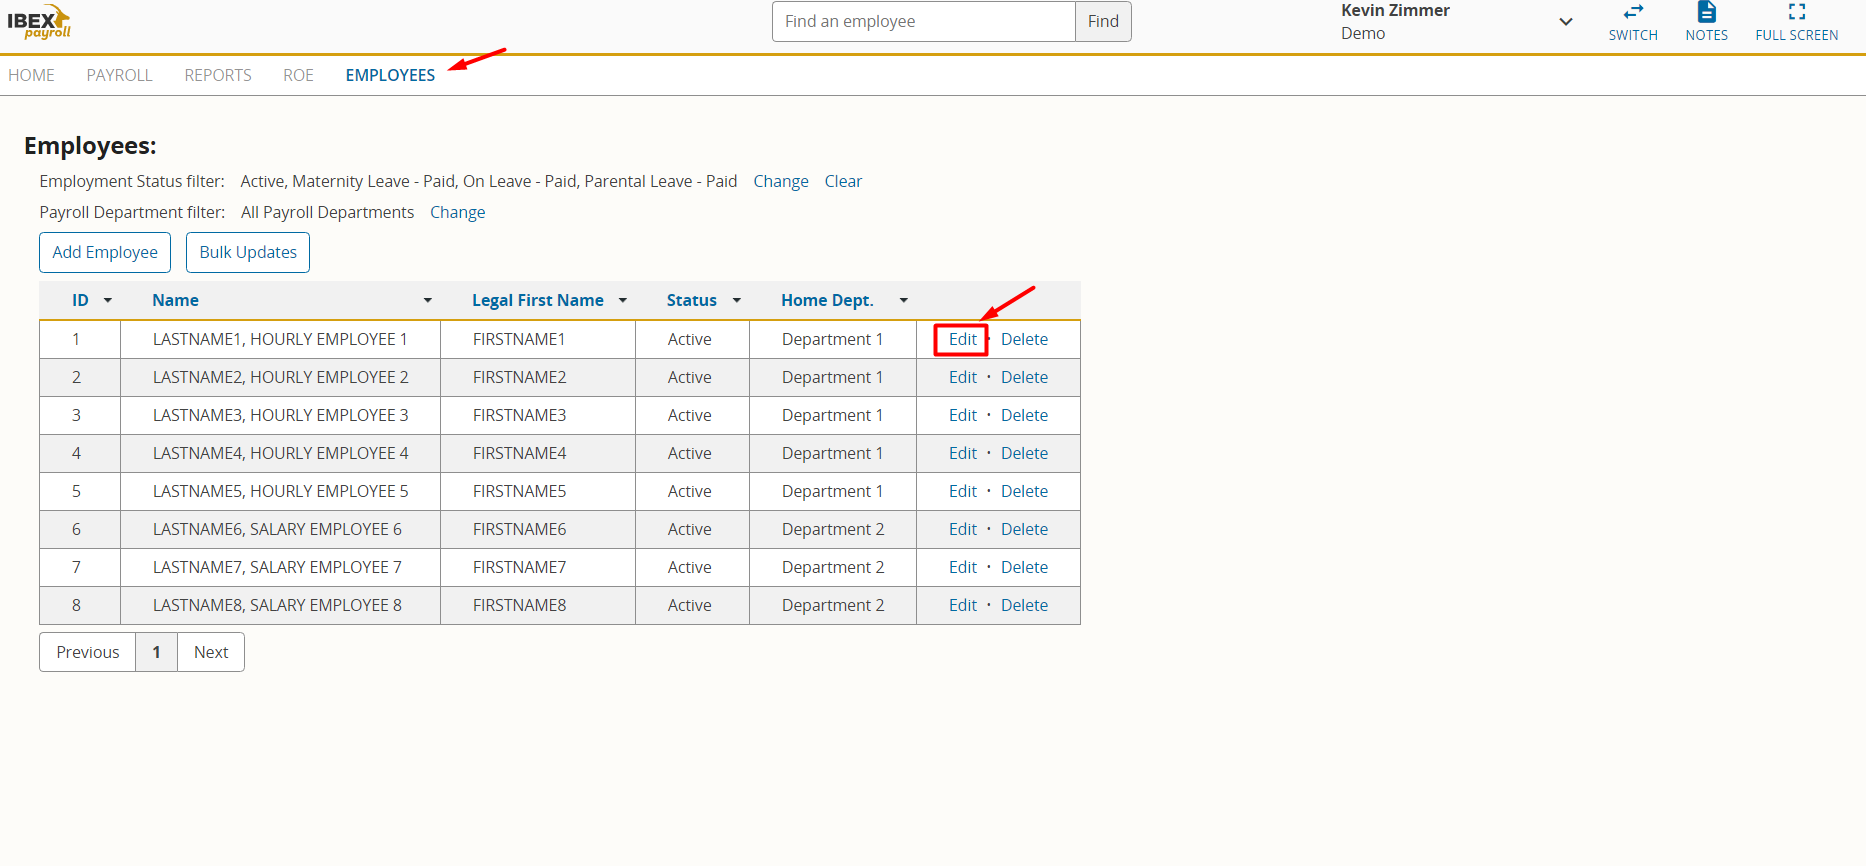Change the Payroll Department filter
This screenshot has width=1866, height=866.
pyautogui.click(x=458, y=212)
